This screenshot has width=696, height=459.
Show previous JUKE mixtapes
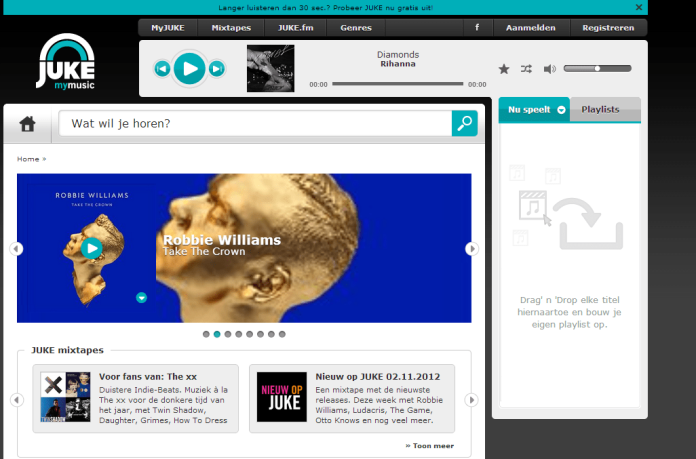point(16,400)
